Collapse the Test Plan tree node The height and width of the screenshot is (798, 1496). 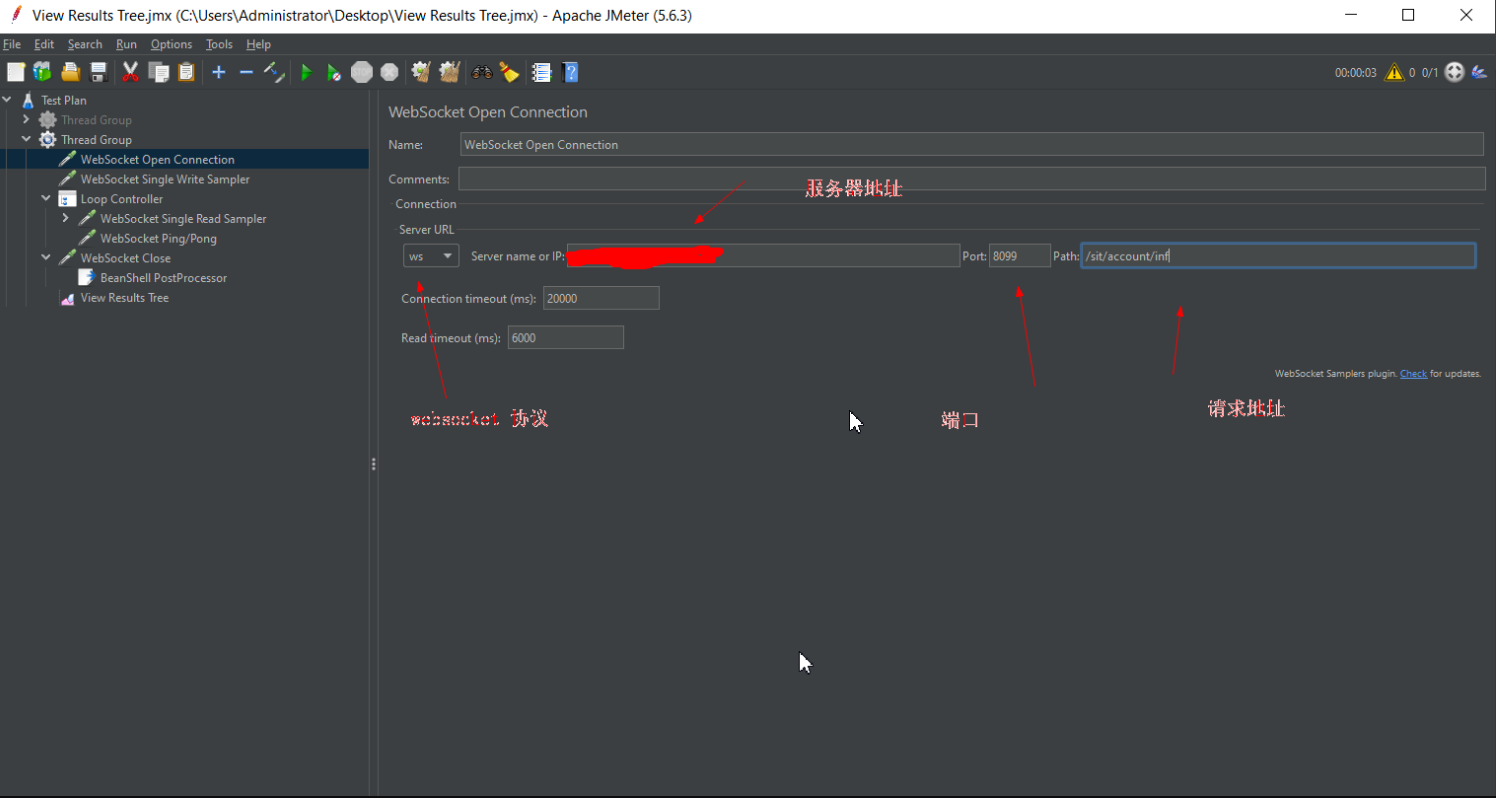tap(7, 100)
